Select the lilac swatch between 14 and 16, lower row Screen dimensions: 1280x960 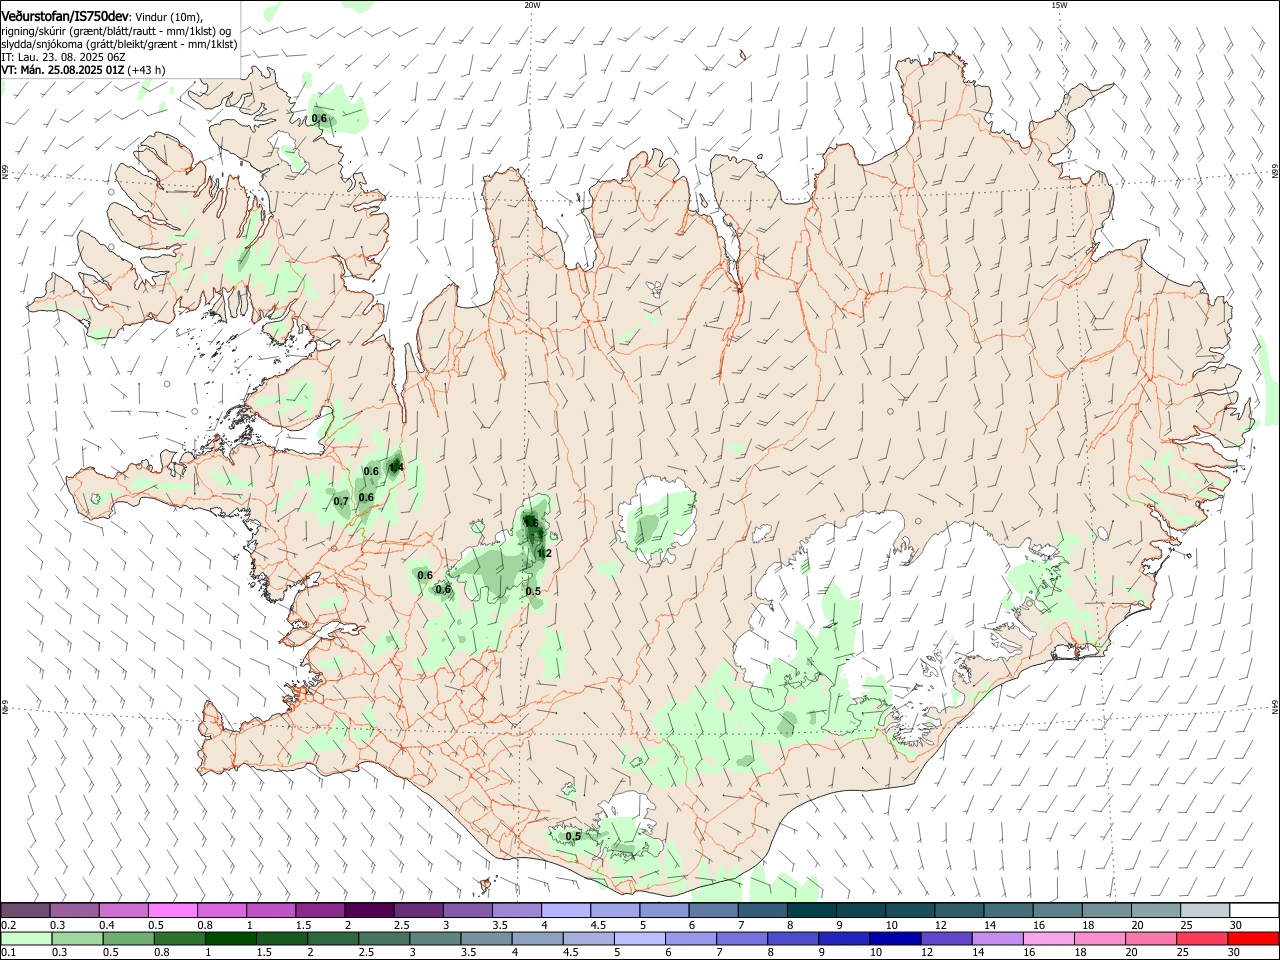coord(998,938)
